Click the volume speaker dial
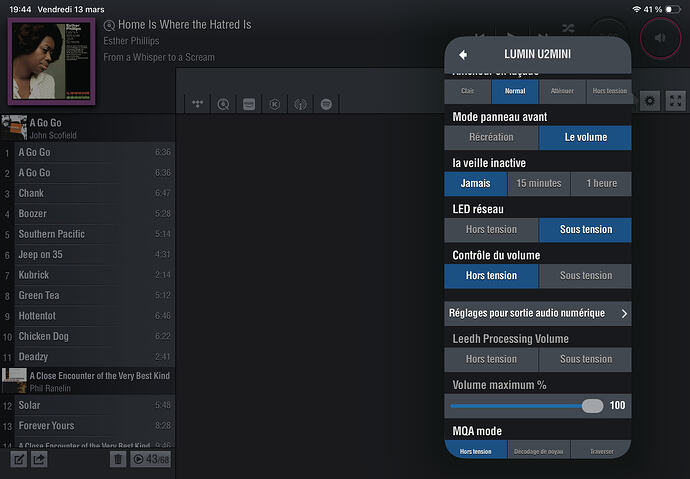 (x=659, y=38)
